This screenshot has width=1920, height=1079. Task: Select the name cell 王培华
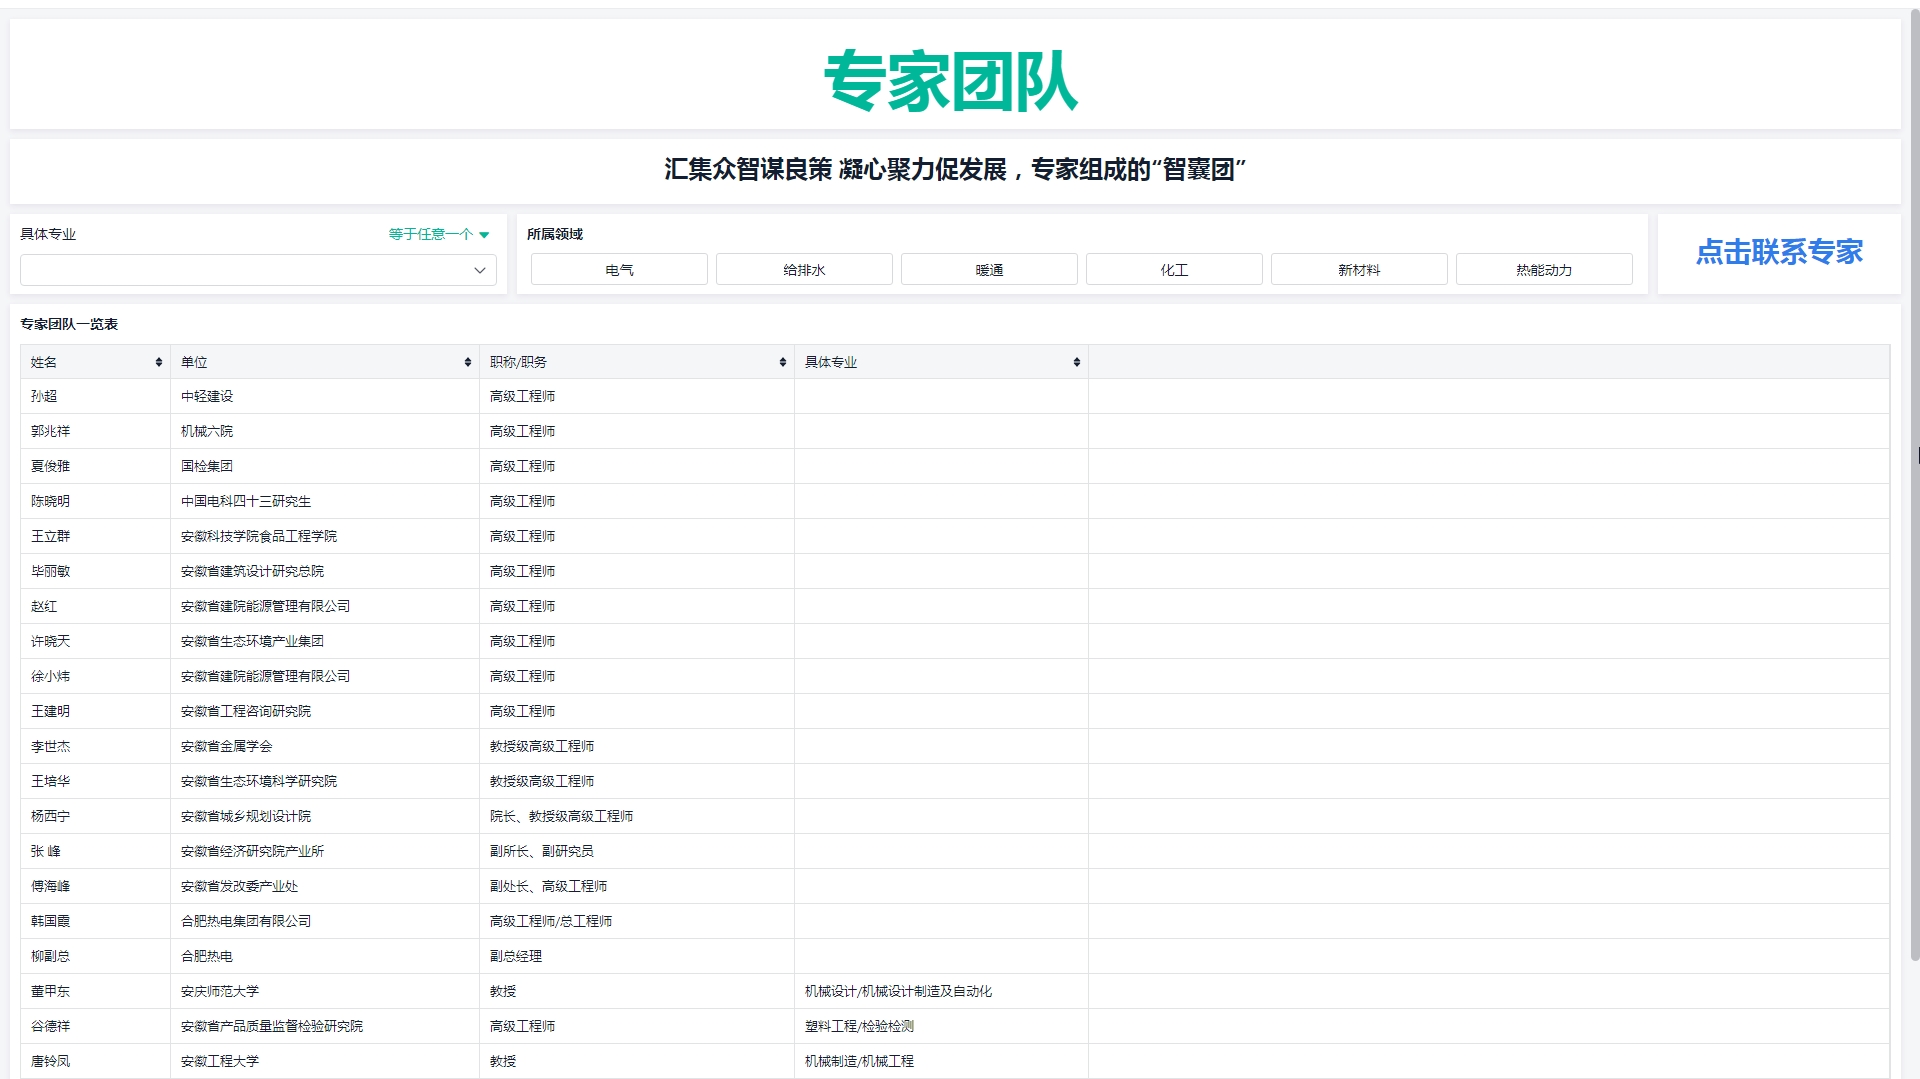point(95,781)
